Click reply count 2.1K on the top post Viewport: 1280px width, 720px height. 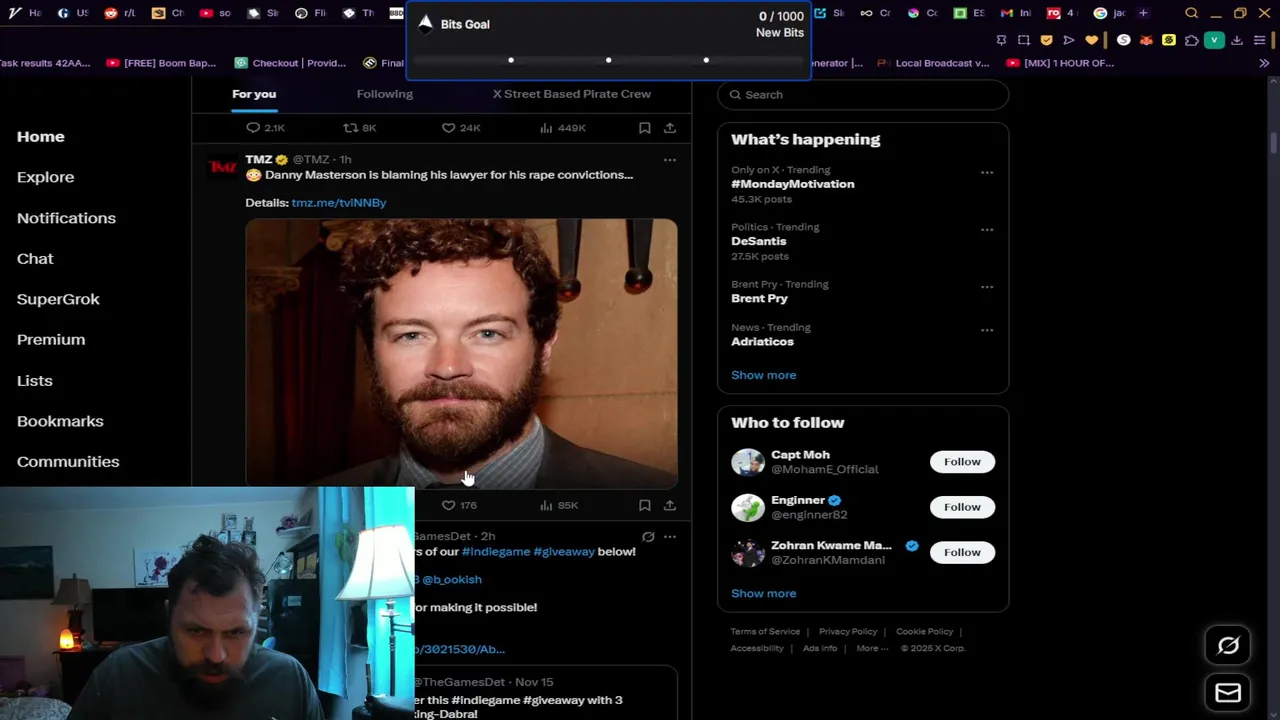(265, 128)
